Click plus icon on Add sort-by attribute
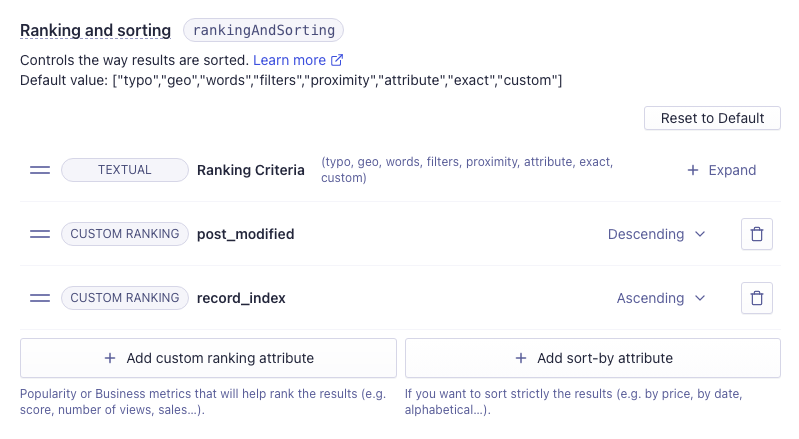The width and height of the screenshot is (799, 439). [x=520, y=358]
